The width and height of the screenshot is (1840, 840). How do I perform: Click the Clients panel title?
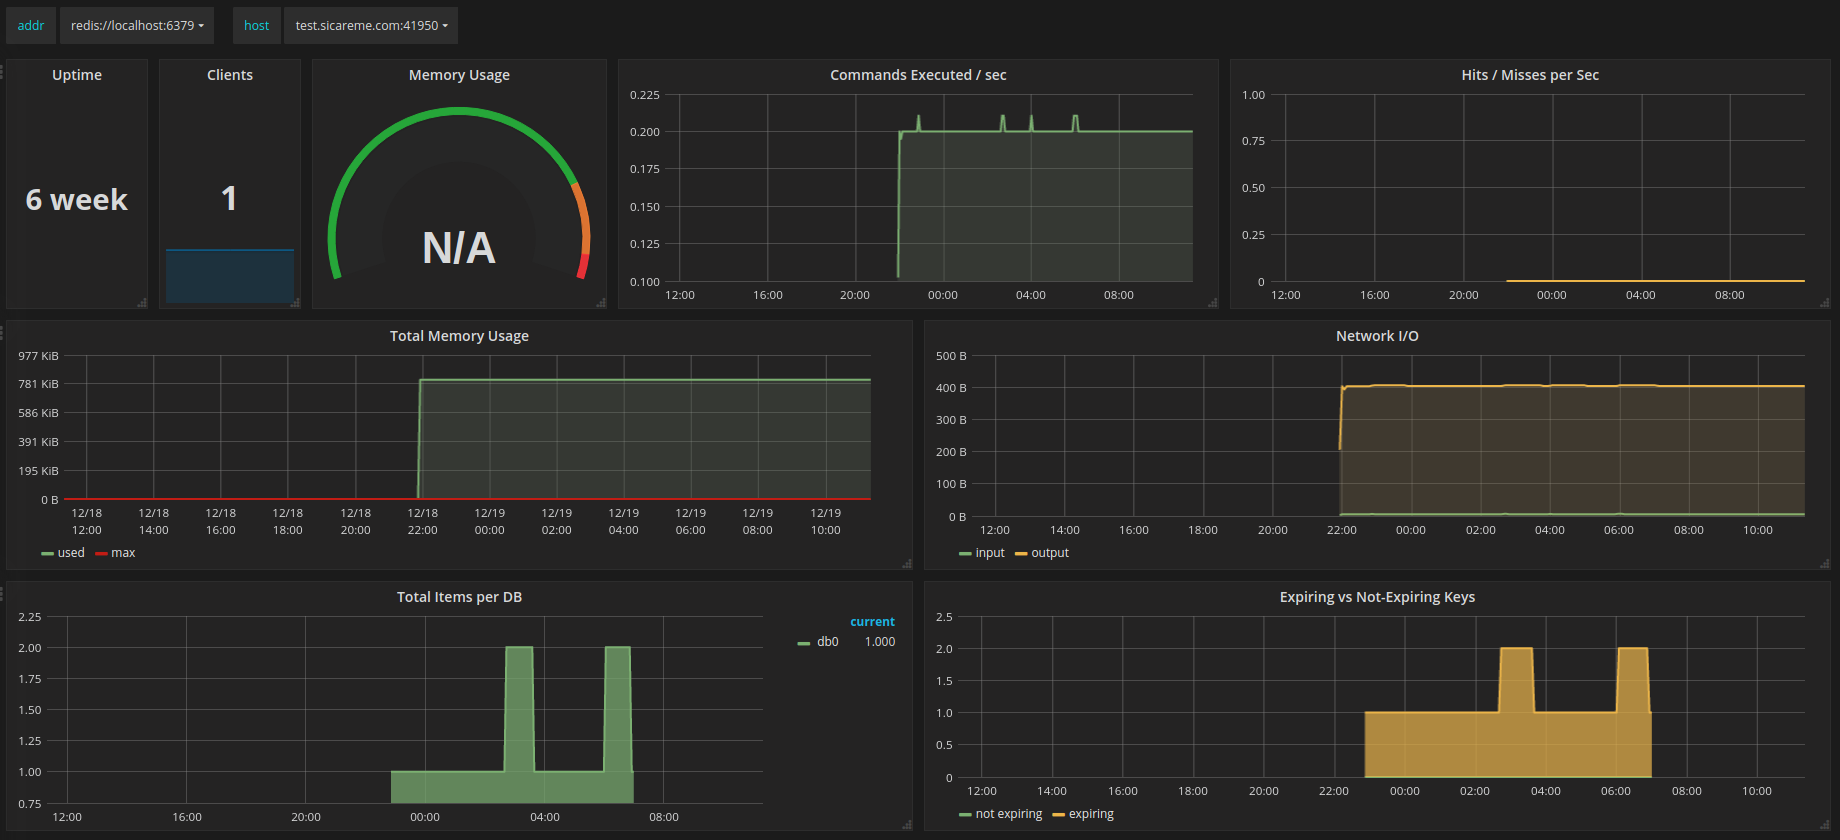point(230,75)
